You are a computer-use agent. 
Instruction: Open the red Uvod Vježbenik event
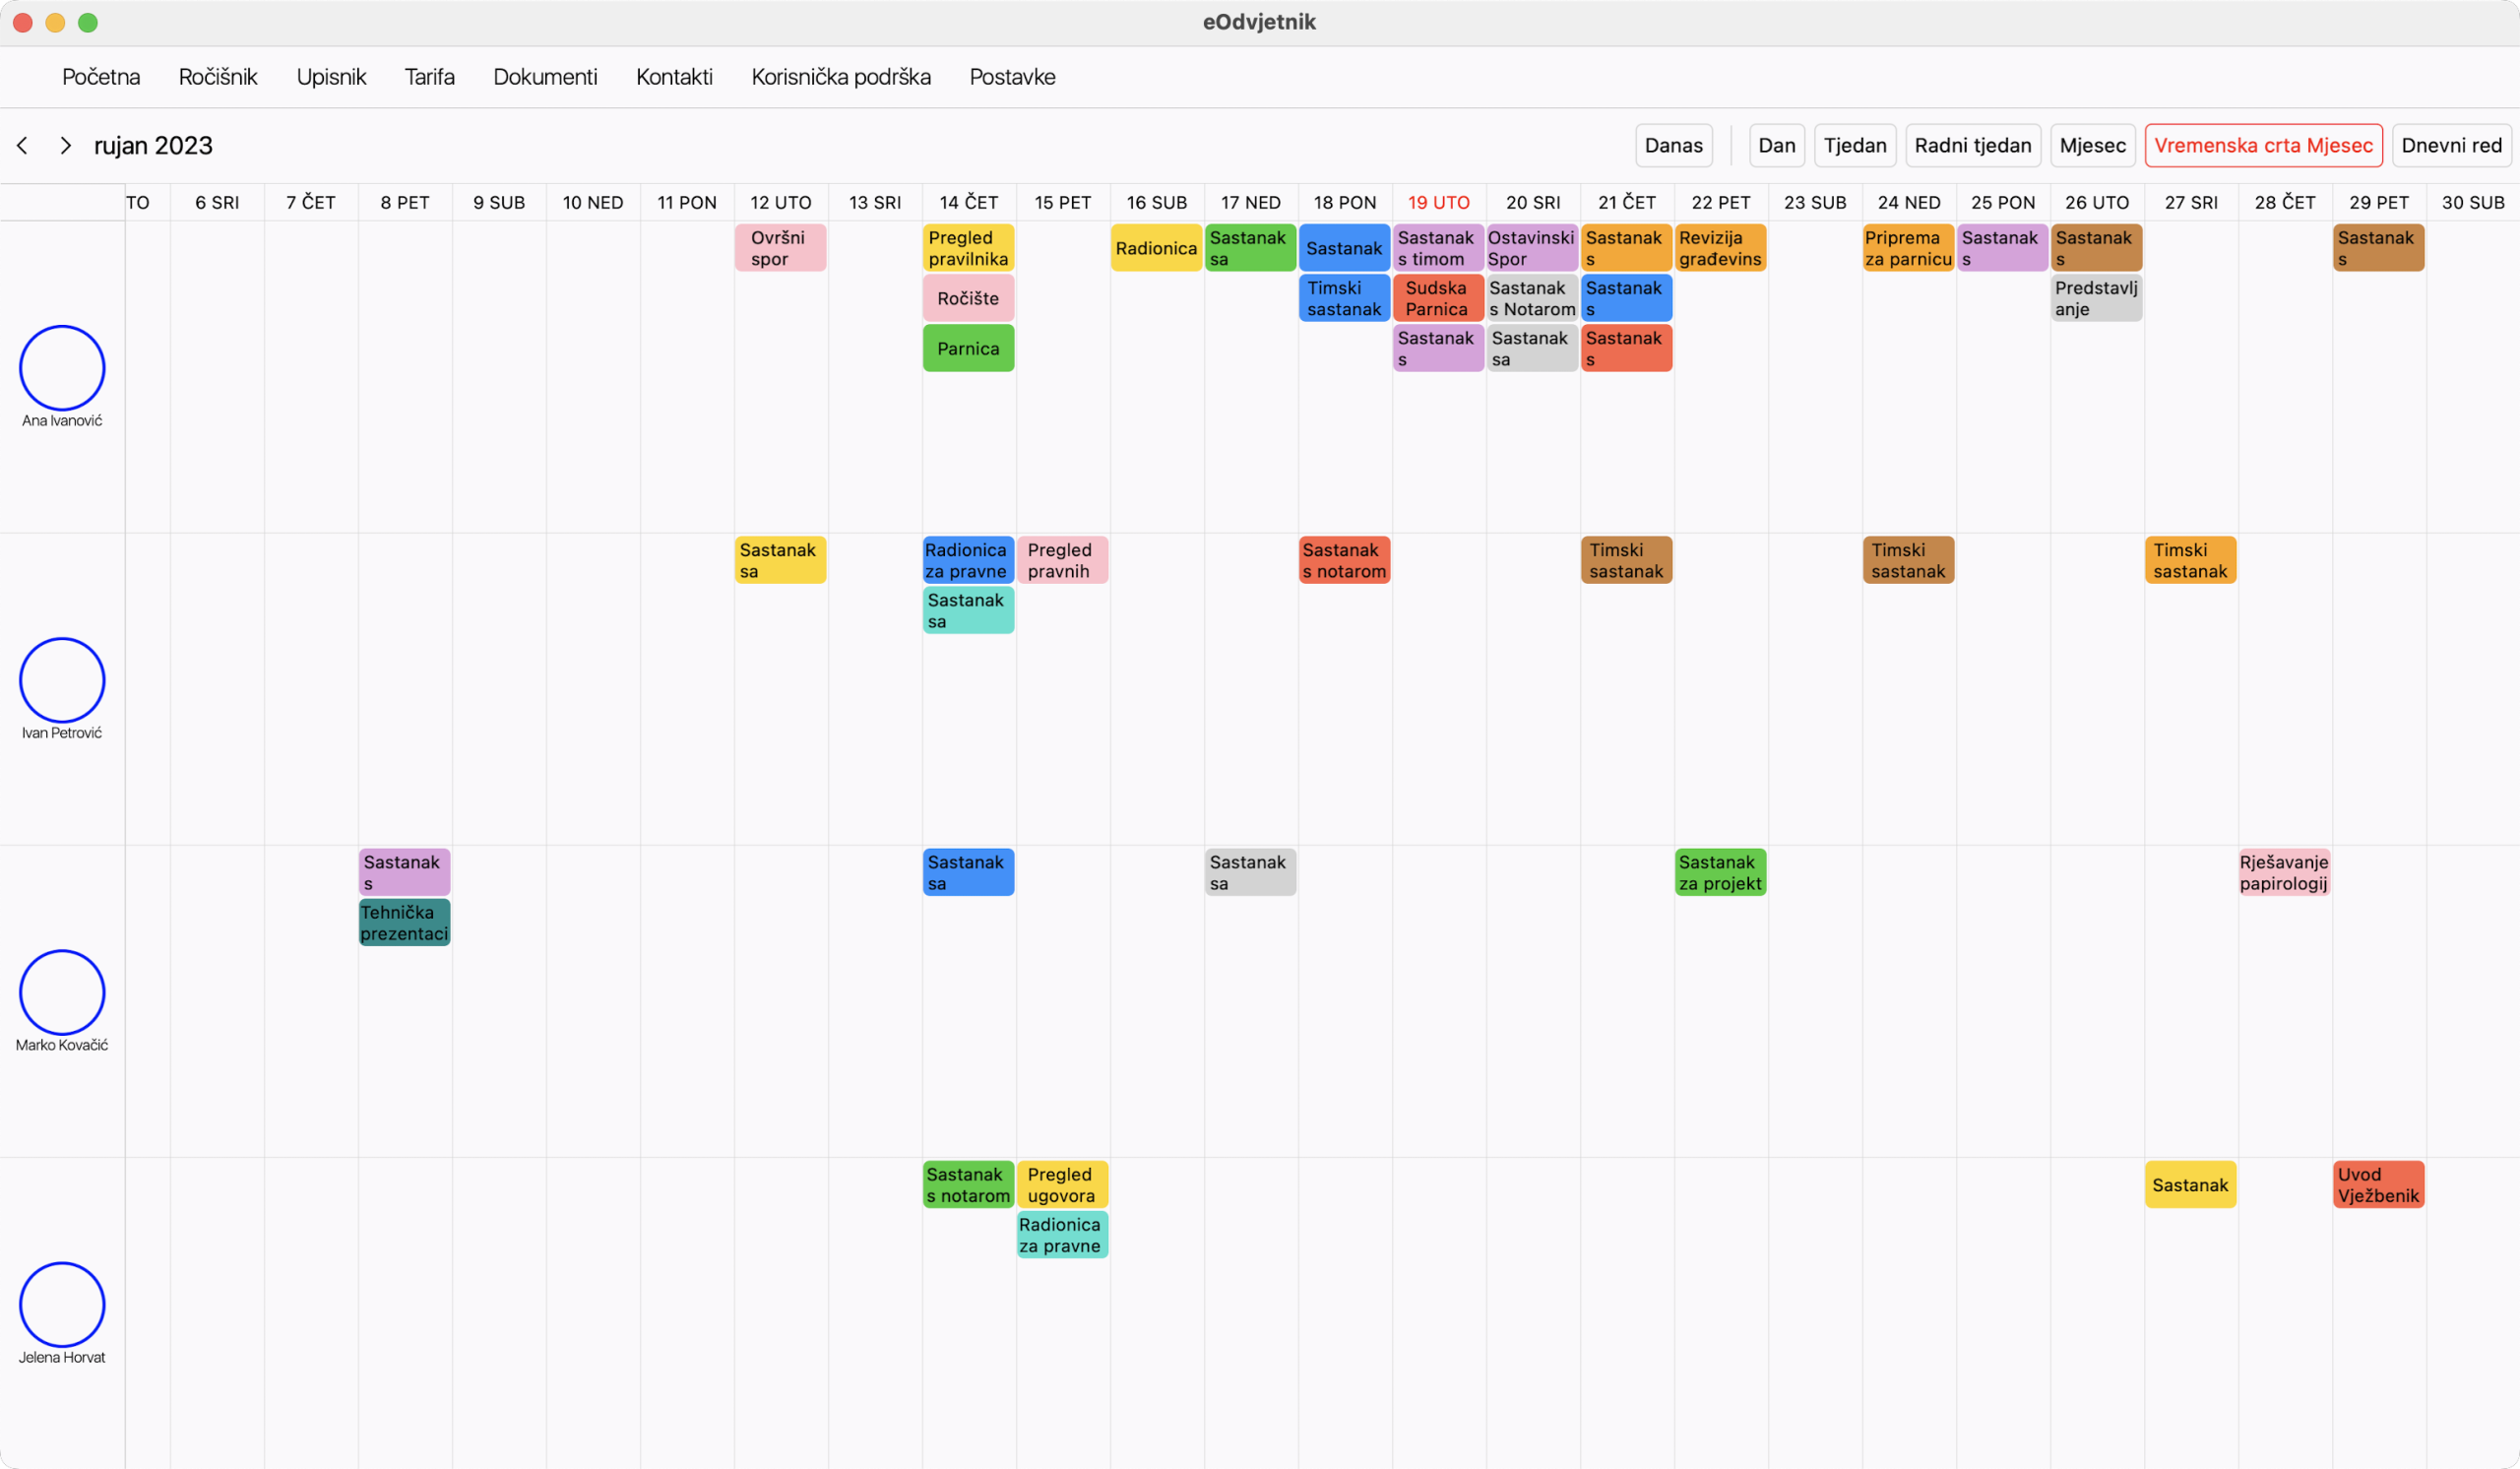coord(2378,1185)
